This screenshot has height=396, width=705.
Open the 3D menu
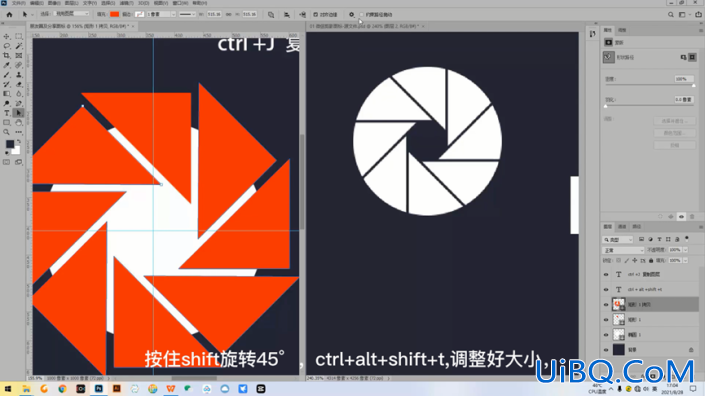[143, 3]
